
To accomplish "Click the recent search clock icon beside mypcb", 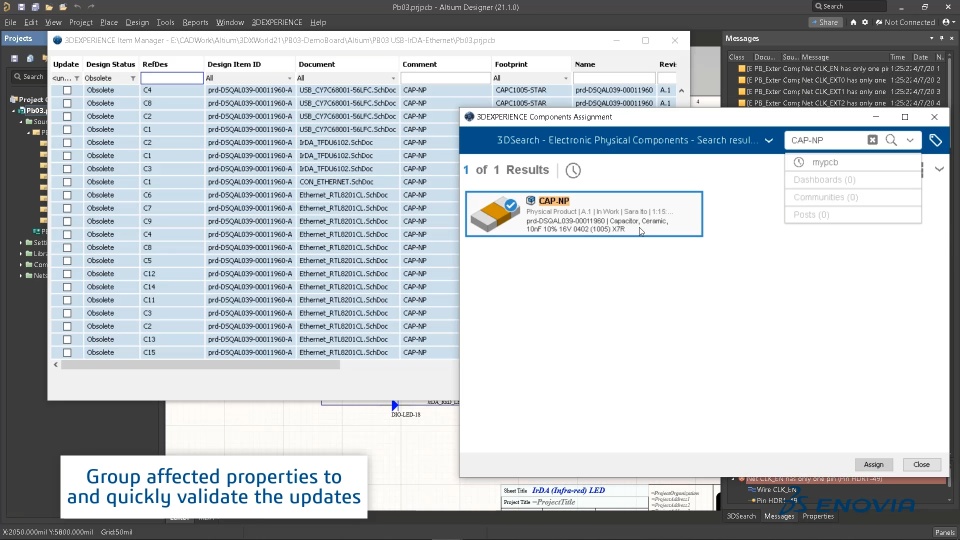I will [x=798, y=162].
